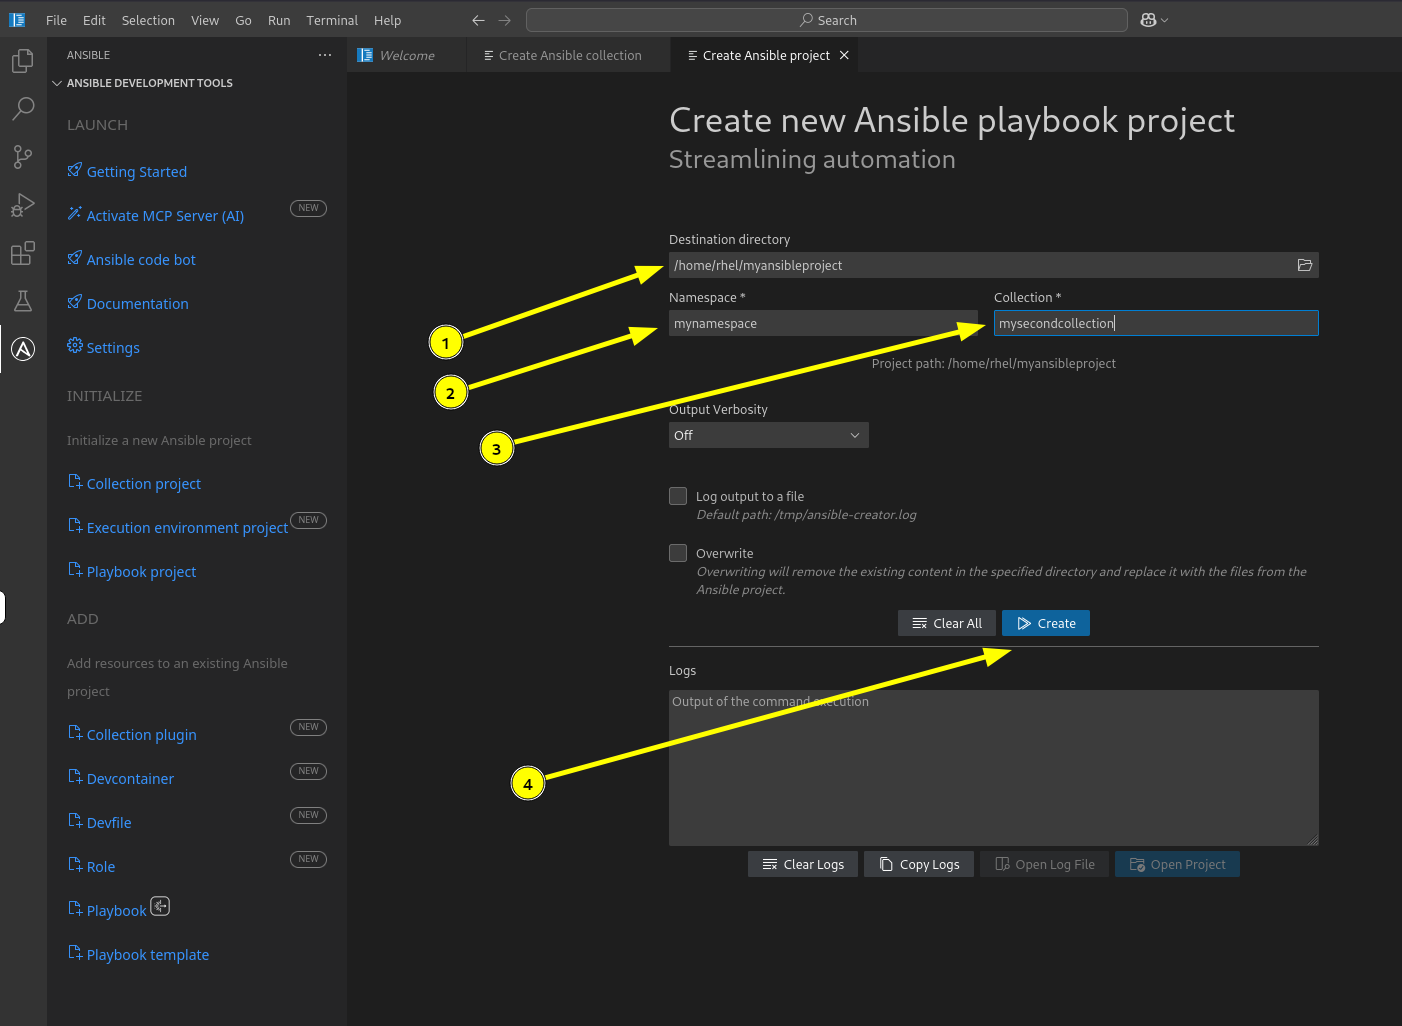The height and width of the screenshot is (1026, 1402).
Task: Enable Log output to a file checkbox
Action: 678,496
